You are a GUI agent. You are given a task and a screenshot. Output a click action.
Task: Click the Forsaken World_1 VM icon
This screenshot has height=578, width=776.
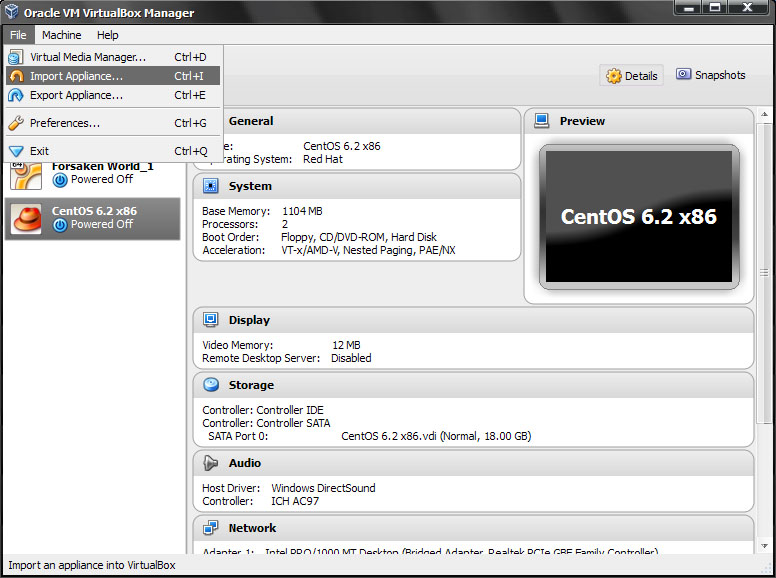click(26, 176)
